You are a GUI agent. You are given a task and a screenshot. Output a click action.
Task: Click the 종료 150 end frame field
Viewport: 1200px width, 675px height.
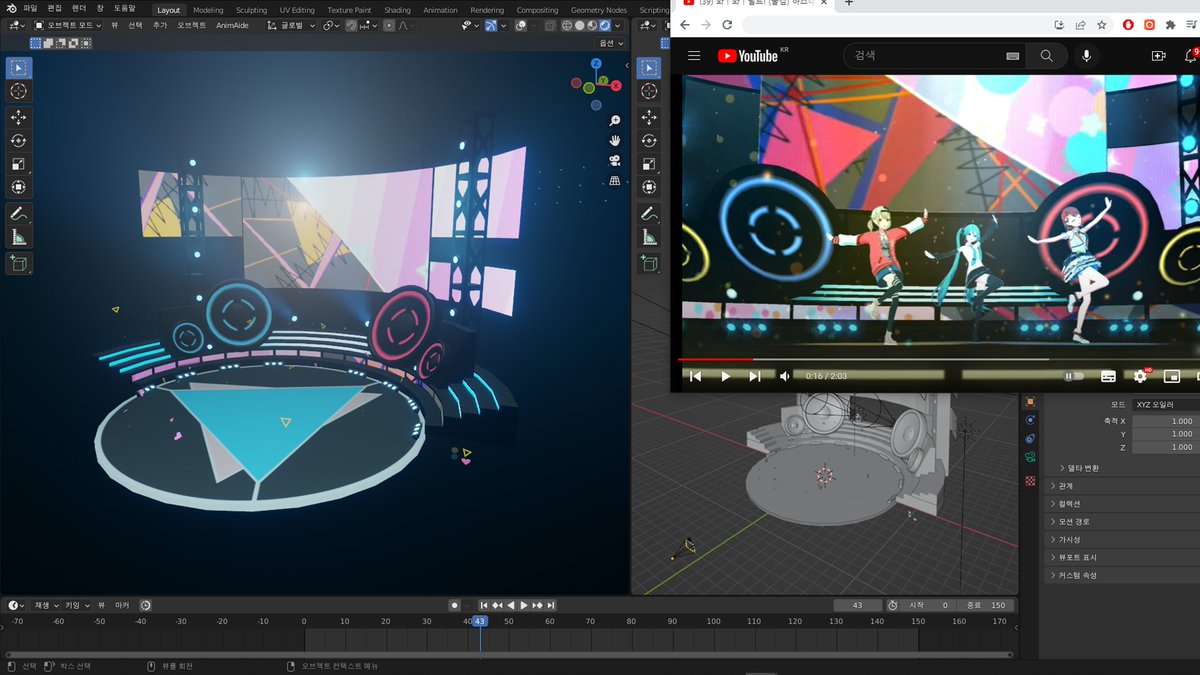click(985, 605)
